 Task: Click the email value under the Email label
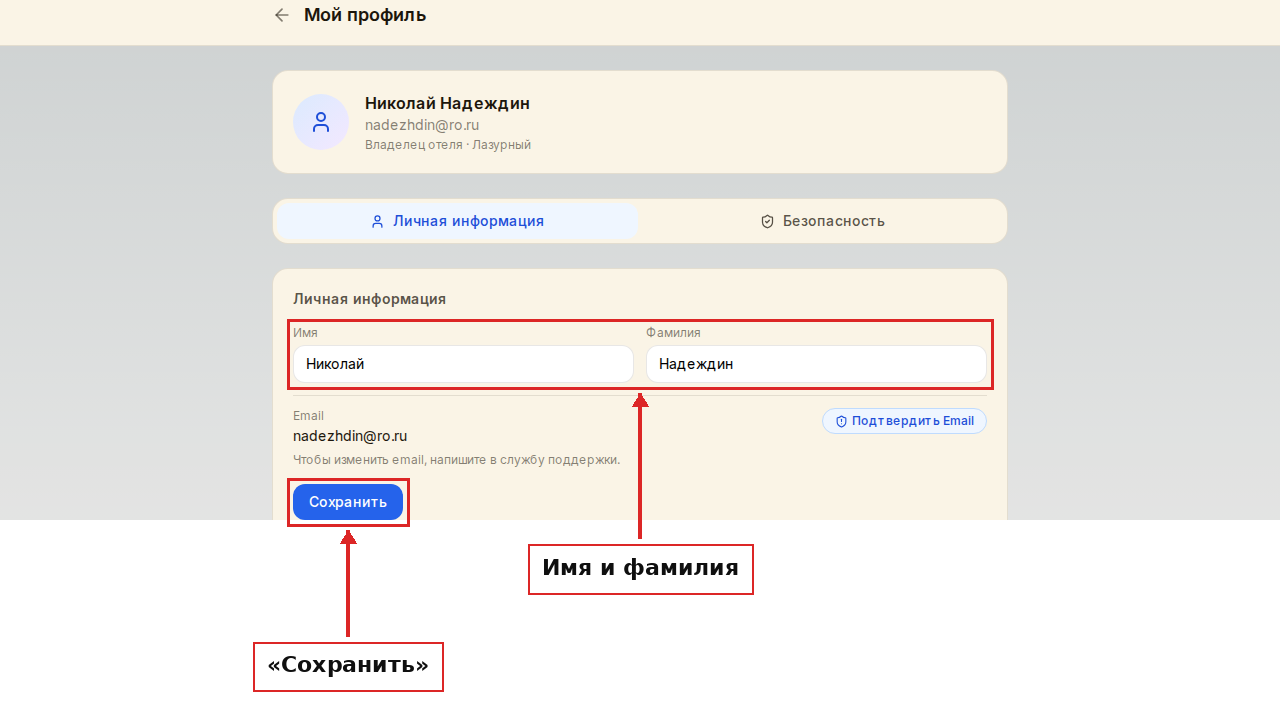point(350,436)
